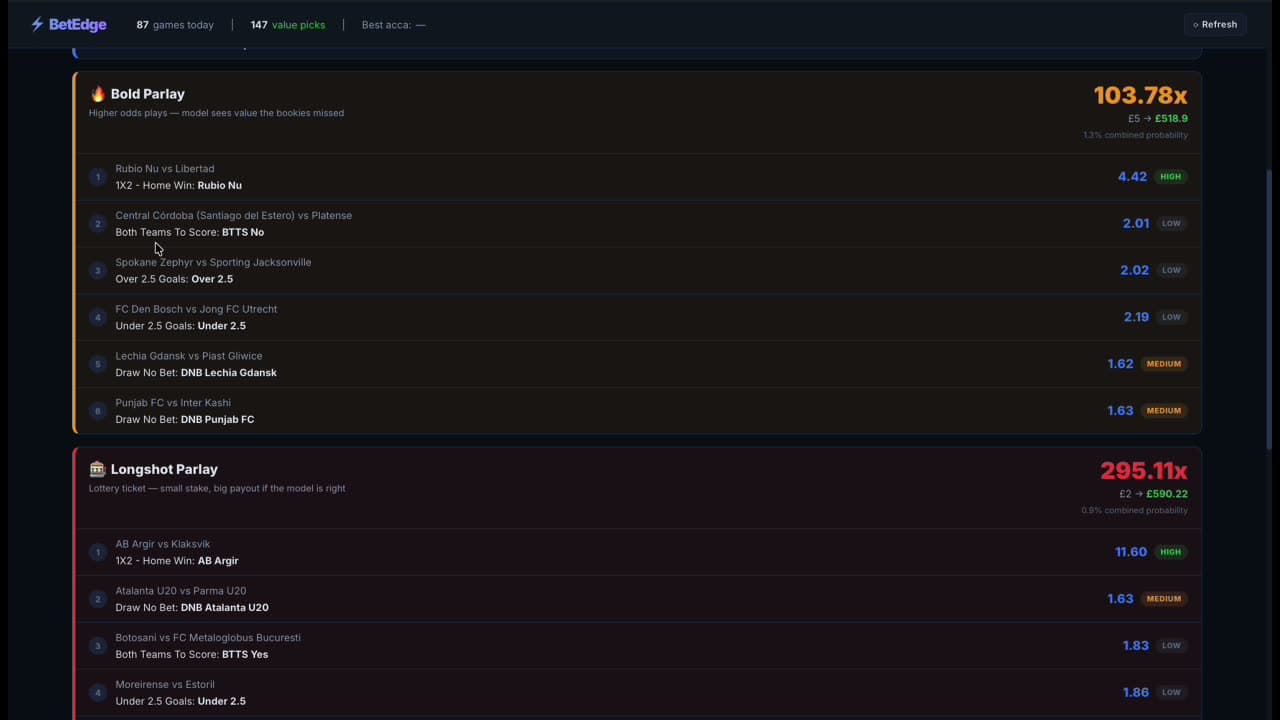Click the page's vertical scrollbar thumb
Screen dimensions: 1280x720
point(1270,310)
